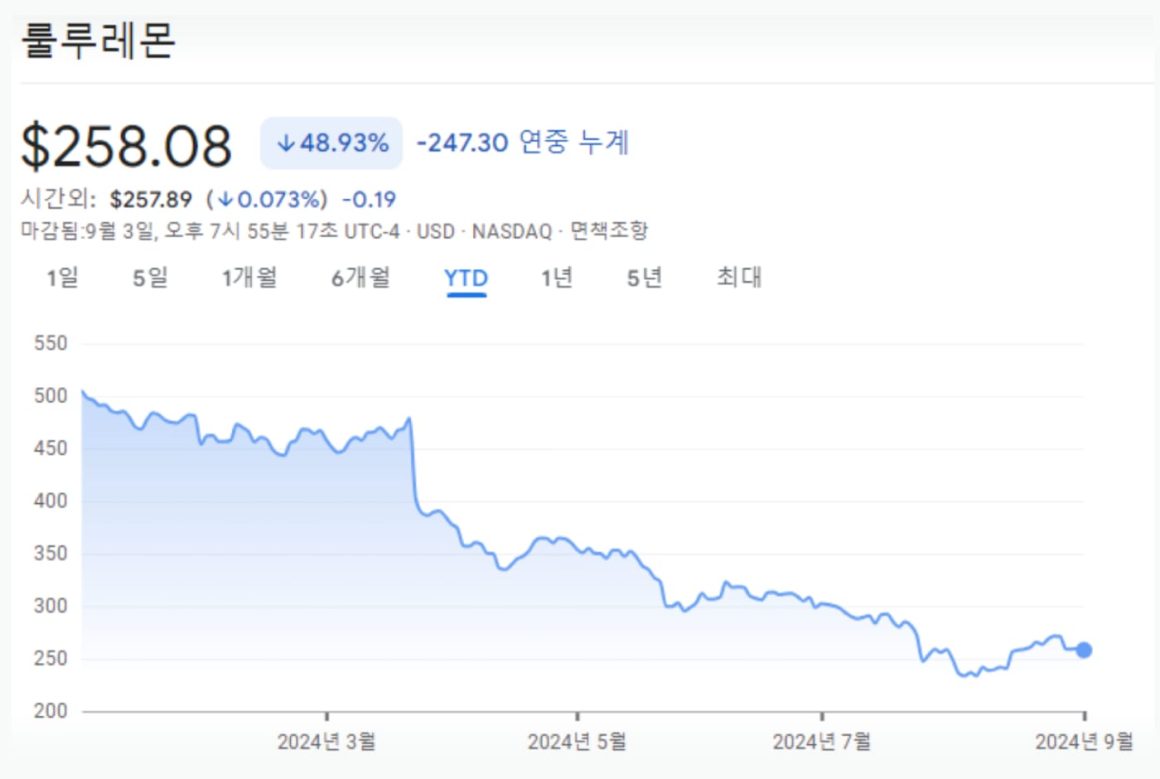1160x779 pixels.
Task: Click the 룰루레몬 stock title
Action: 98,40
